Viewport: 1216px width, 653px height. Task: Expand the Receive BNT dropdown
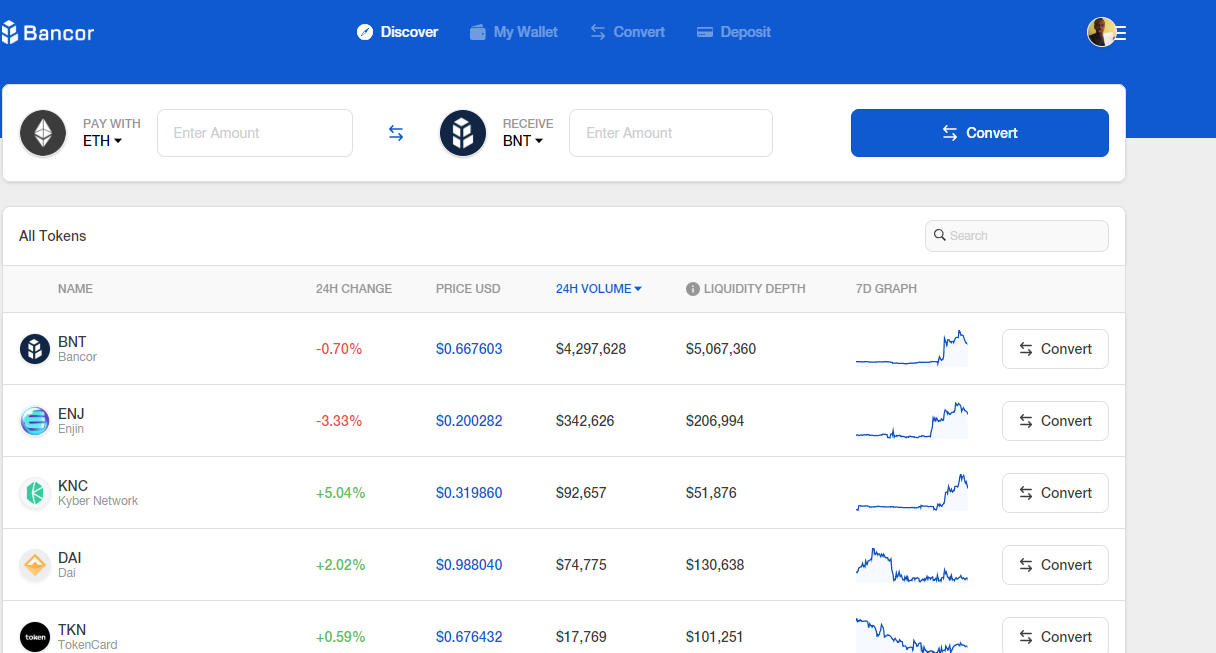pyautogui.click(x=523, y=141)
